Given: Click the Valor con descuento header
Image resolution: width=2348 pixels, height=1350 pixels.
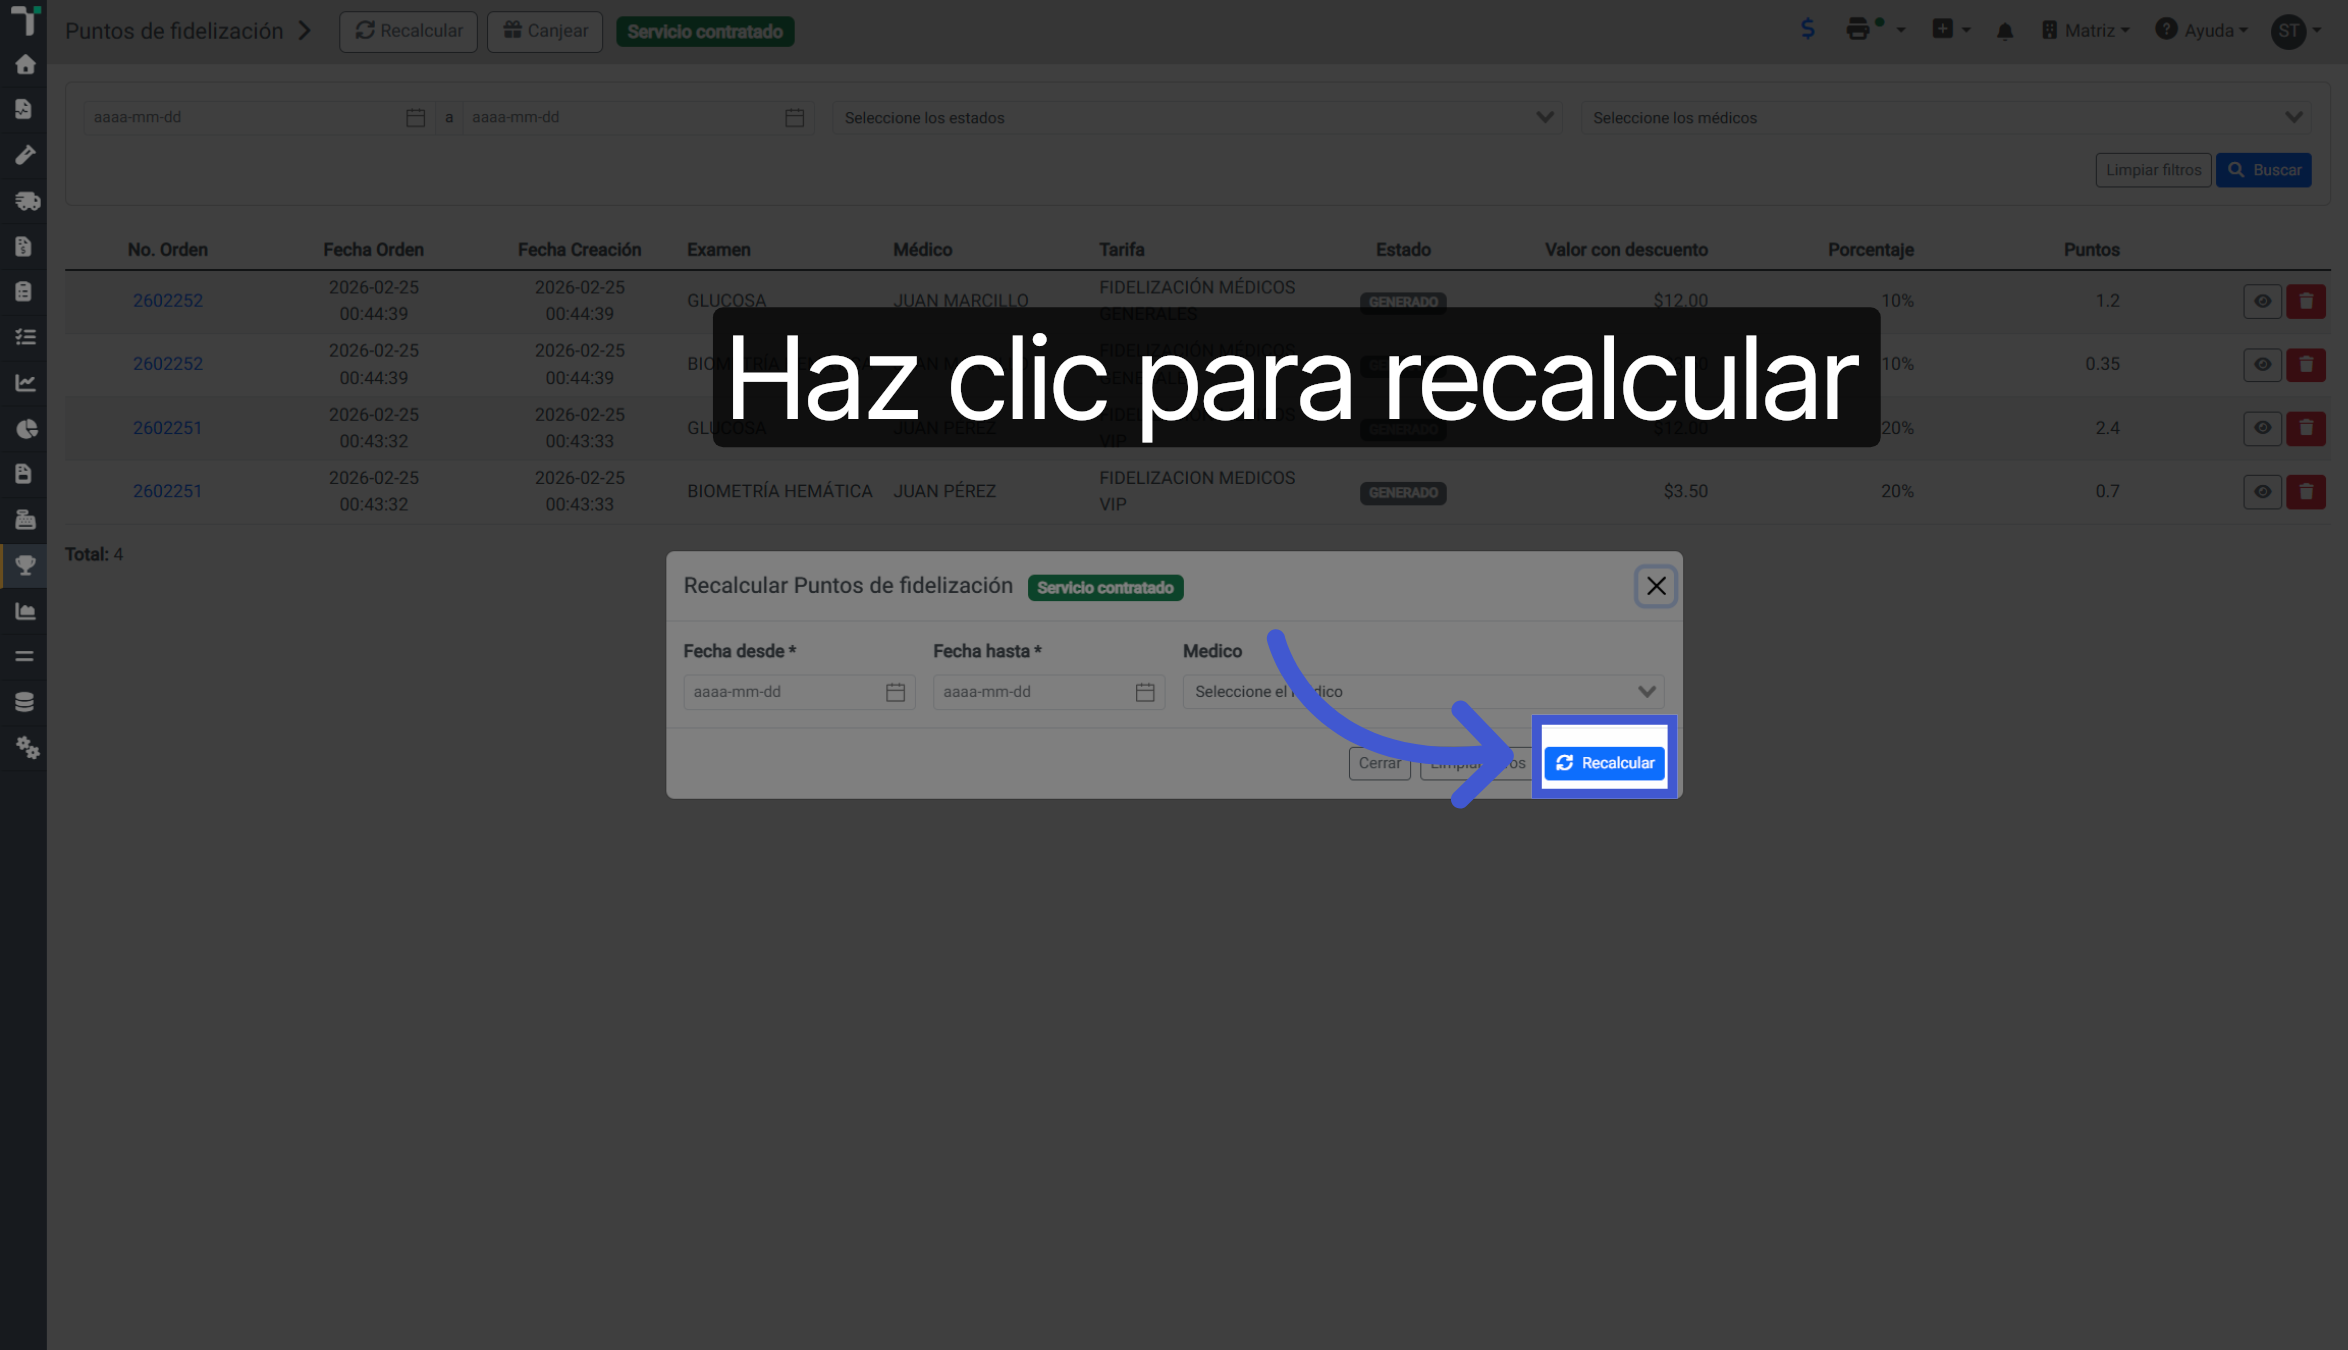Looking at the screenshot, I should (1626, 250).
